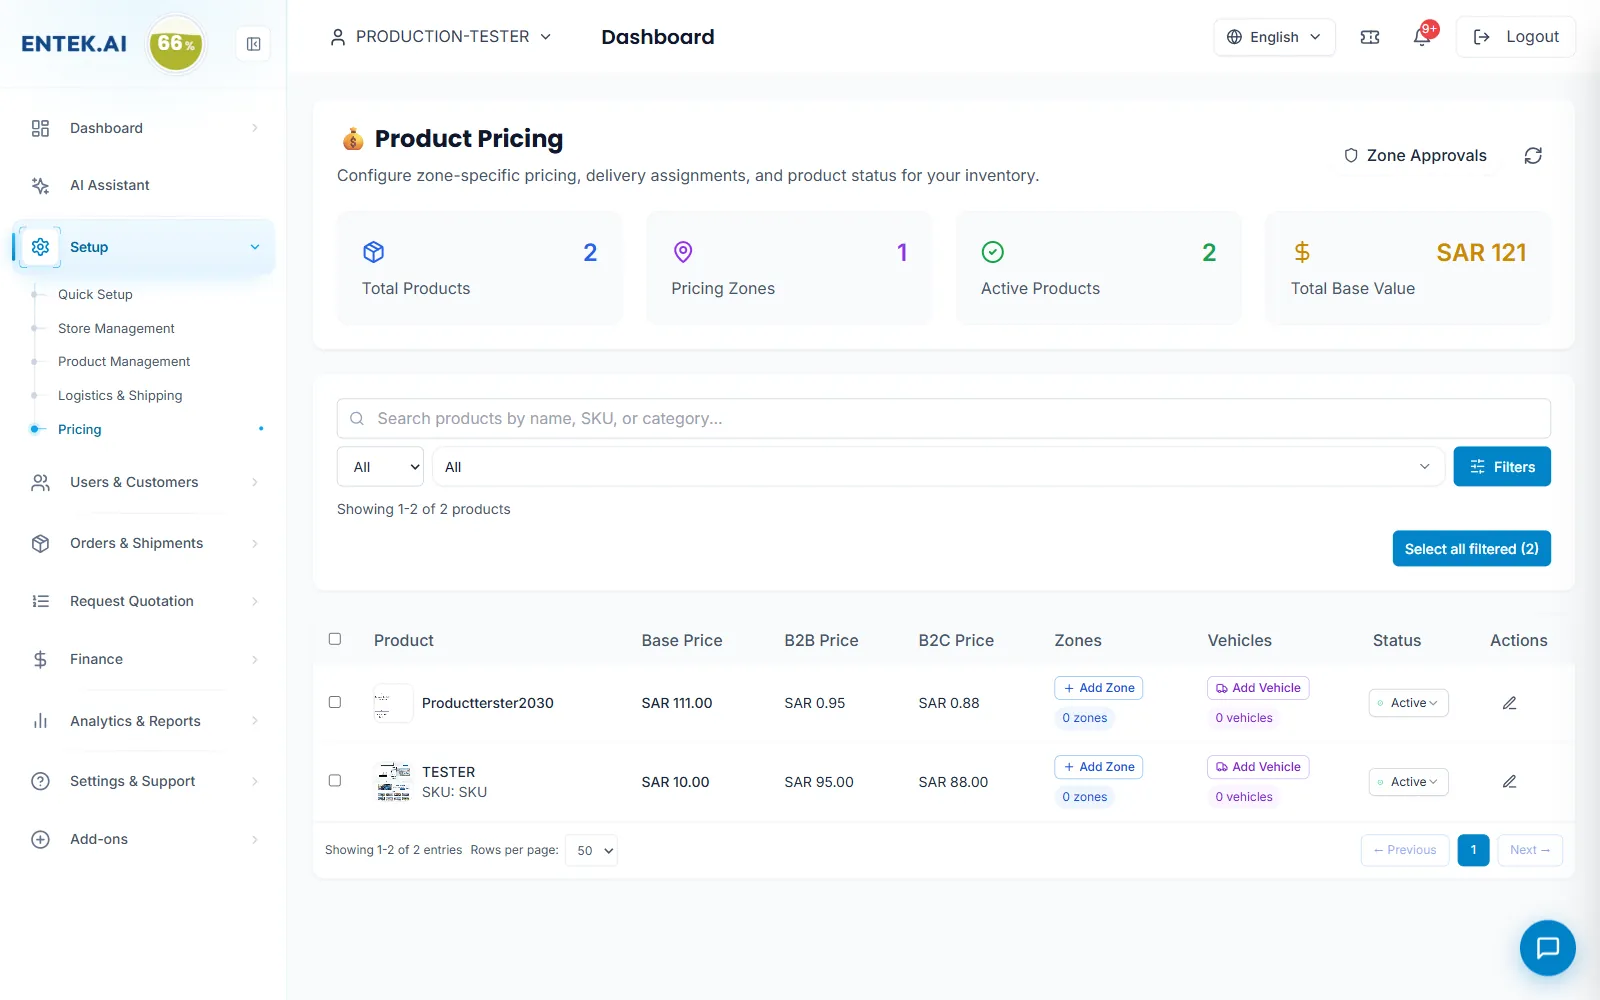Add Zone for Producttertster2030
The image size is (1600, 1000).
(x=1098, y=688)
